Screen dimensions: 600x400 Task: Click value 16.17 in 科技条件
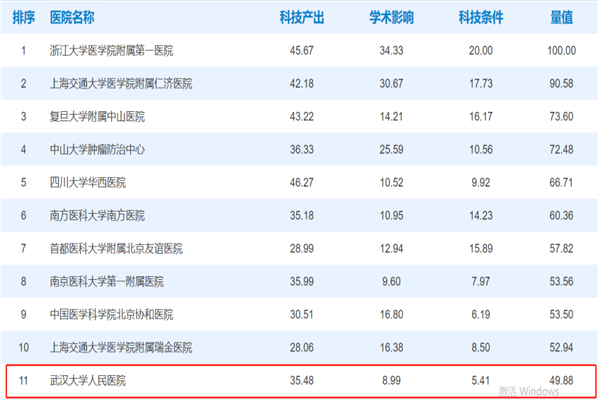(481, 116)
